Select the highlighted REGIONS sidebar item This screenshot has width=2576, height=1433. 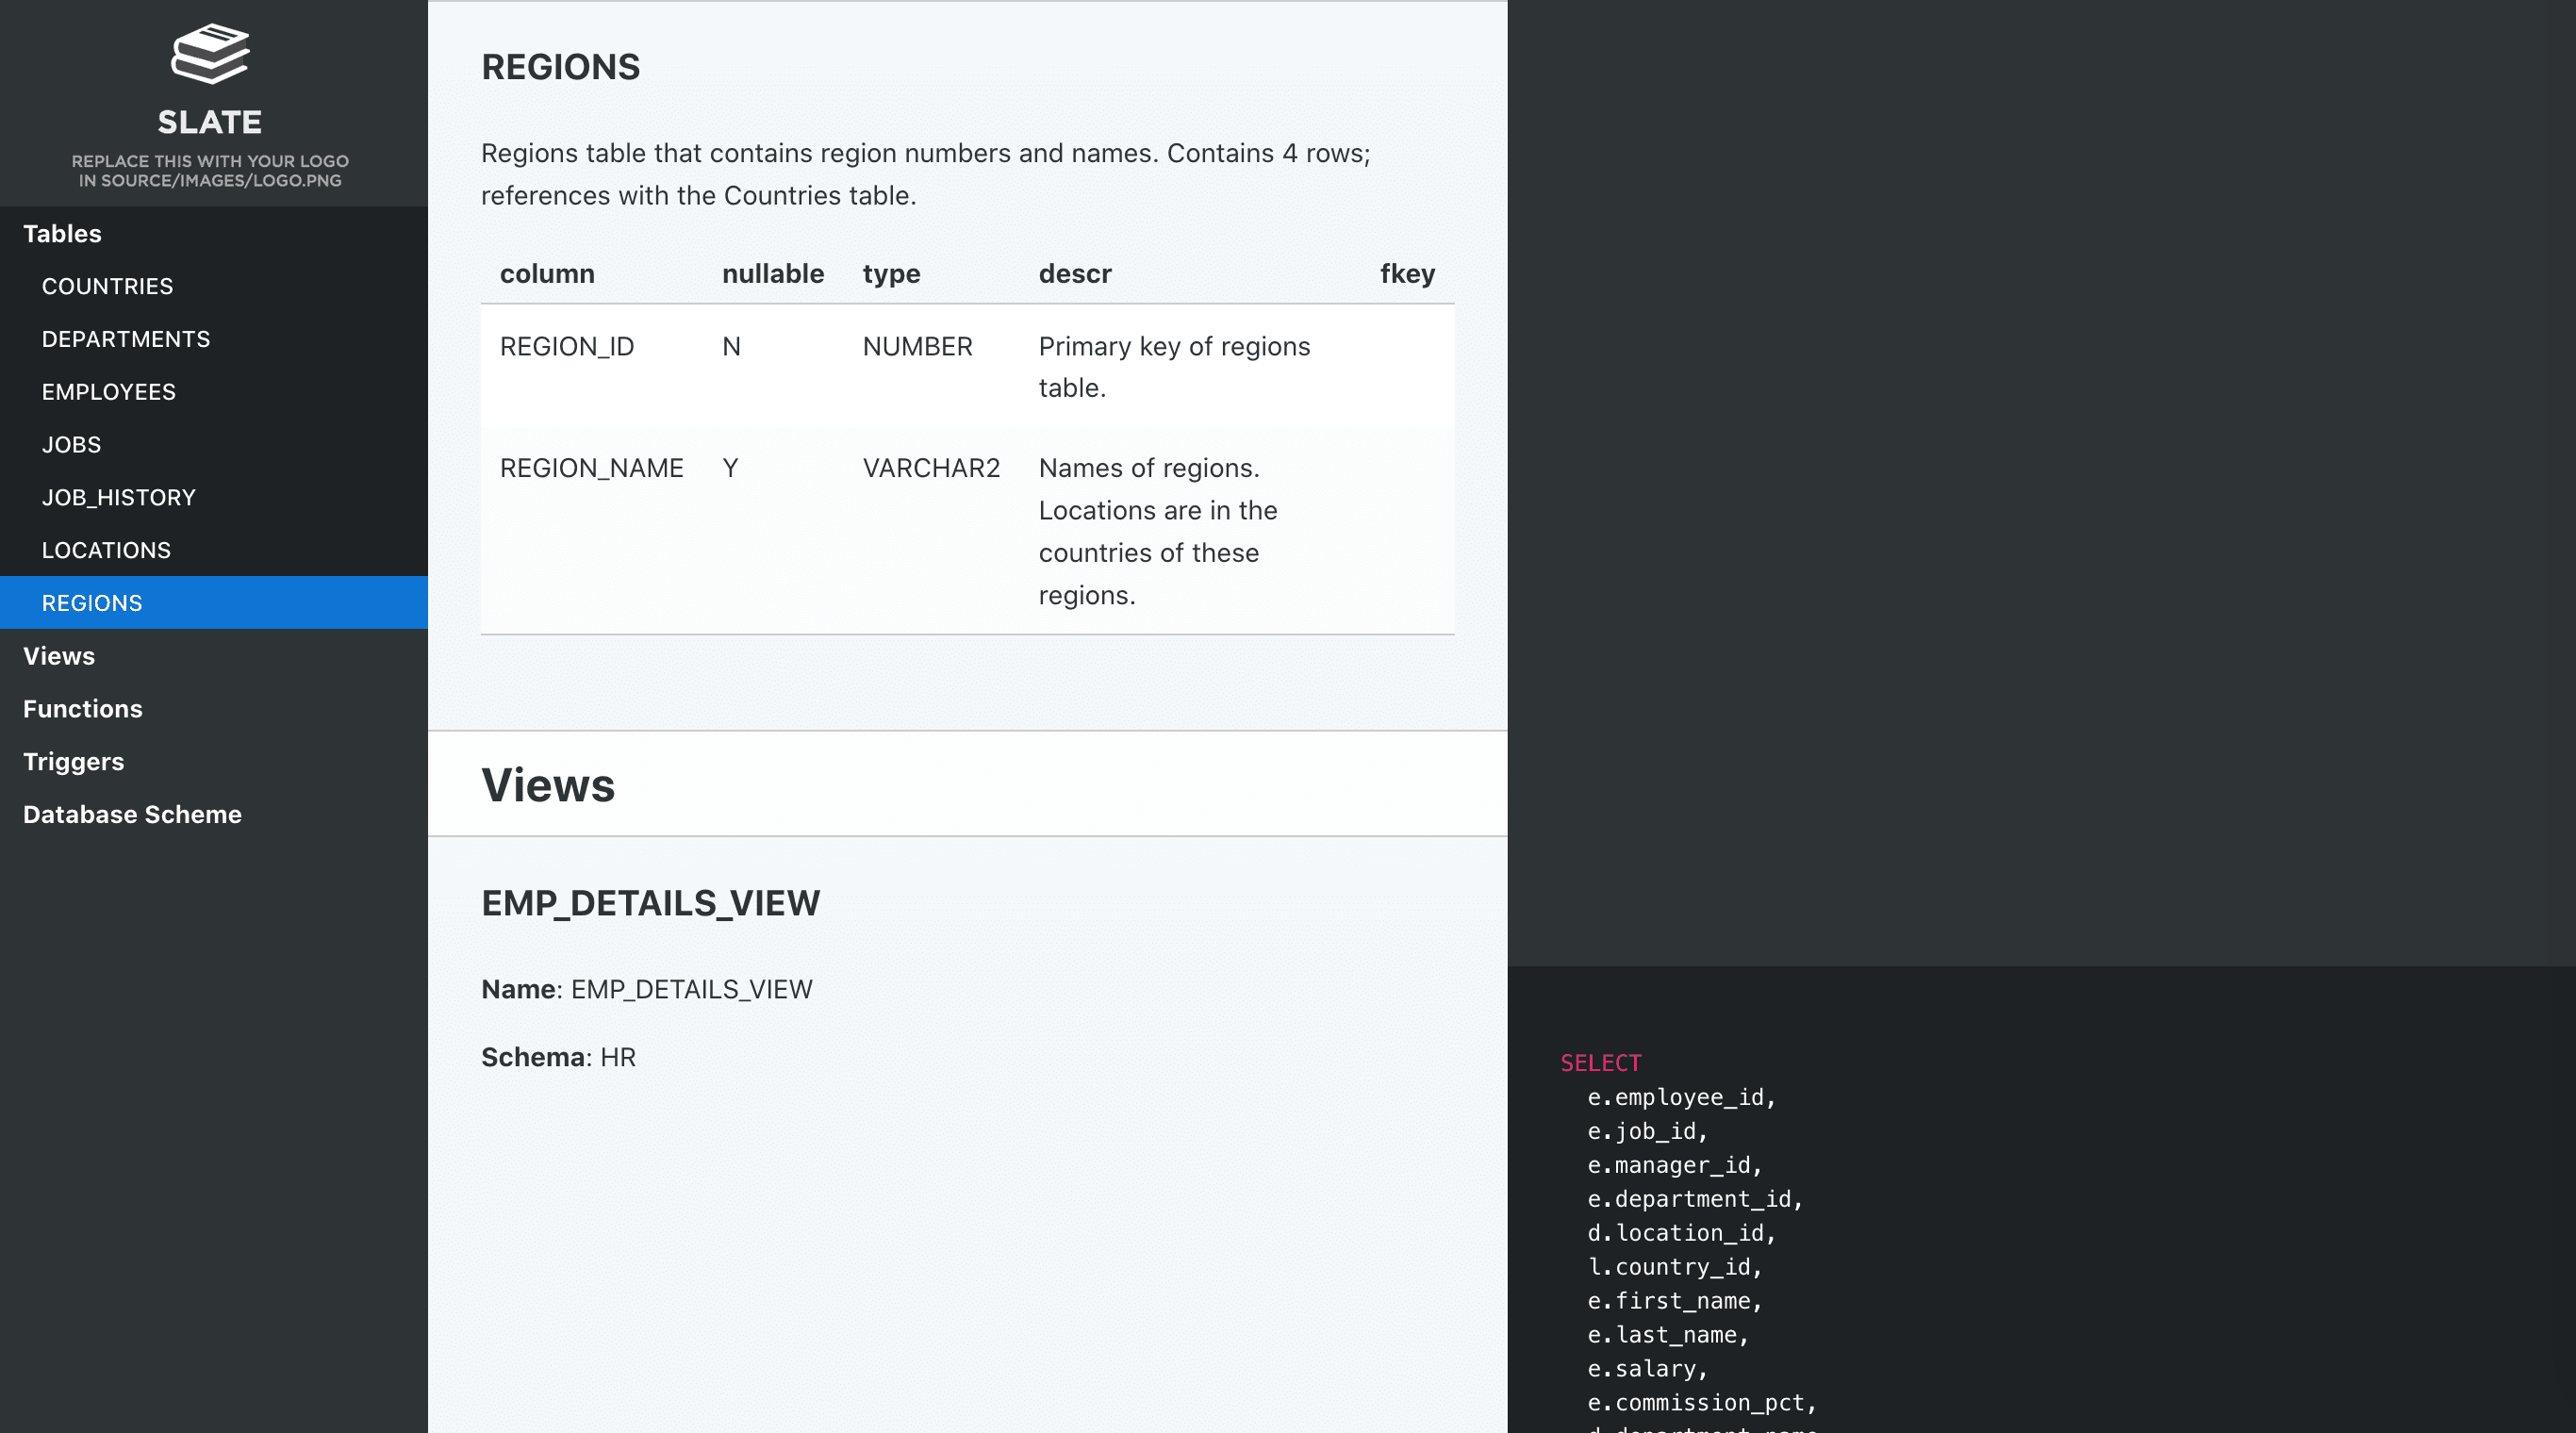[x=92, y=603]
